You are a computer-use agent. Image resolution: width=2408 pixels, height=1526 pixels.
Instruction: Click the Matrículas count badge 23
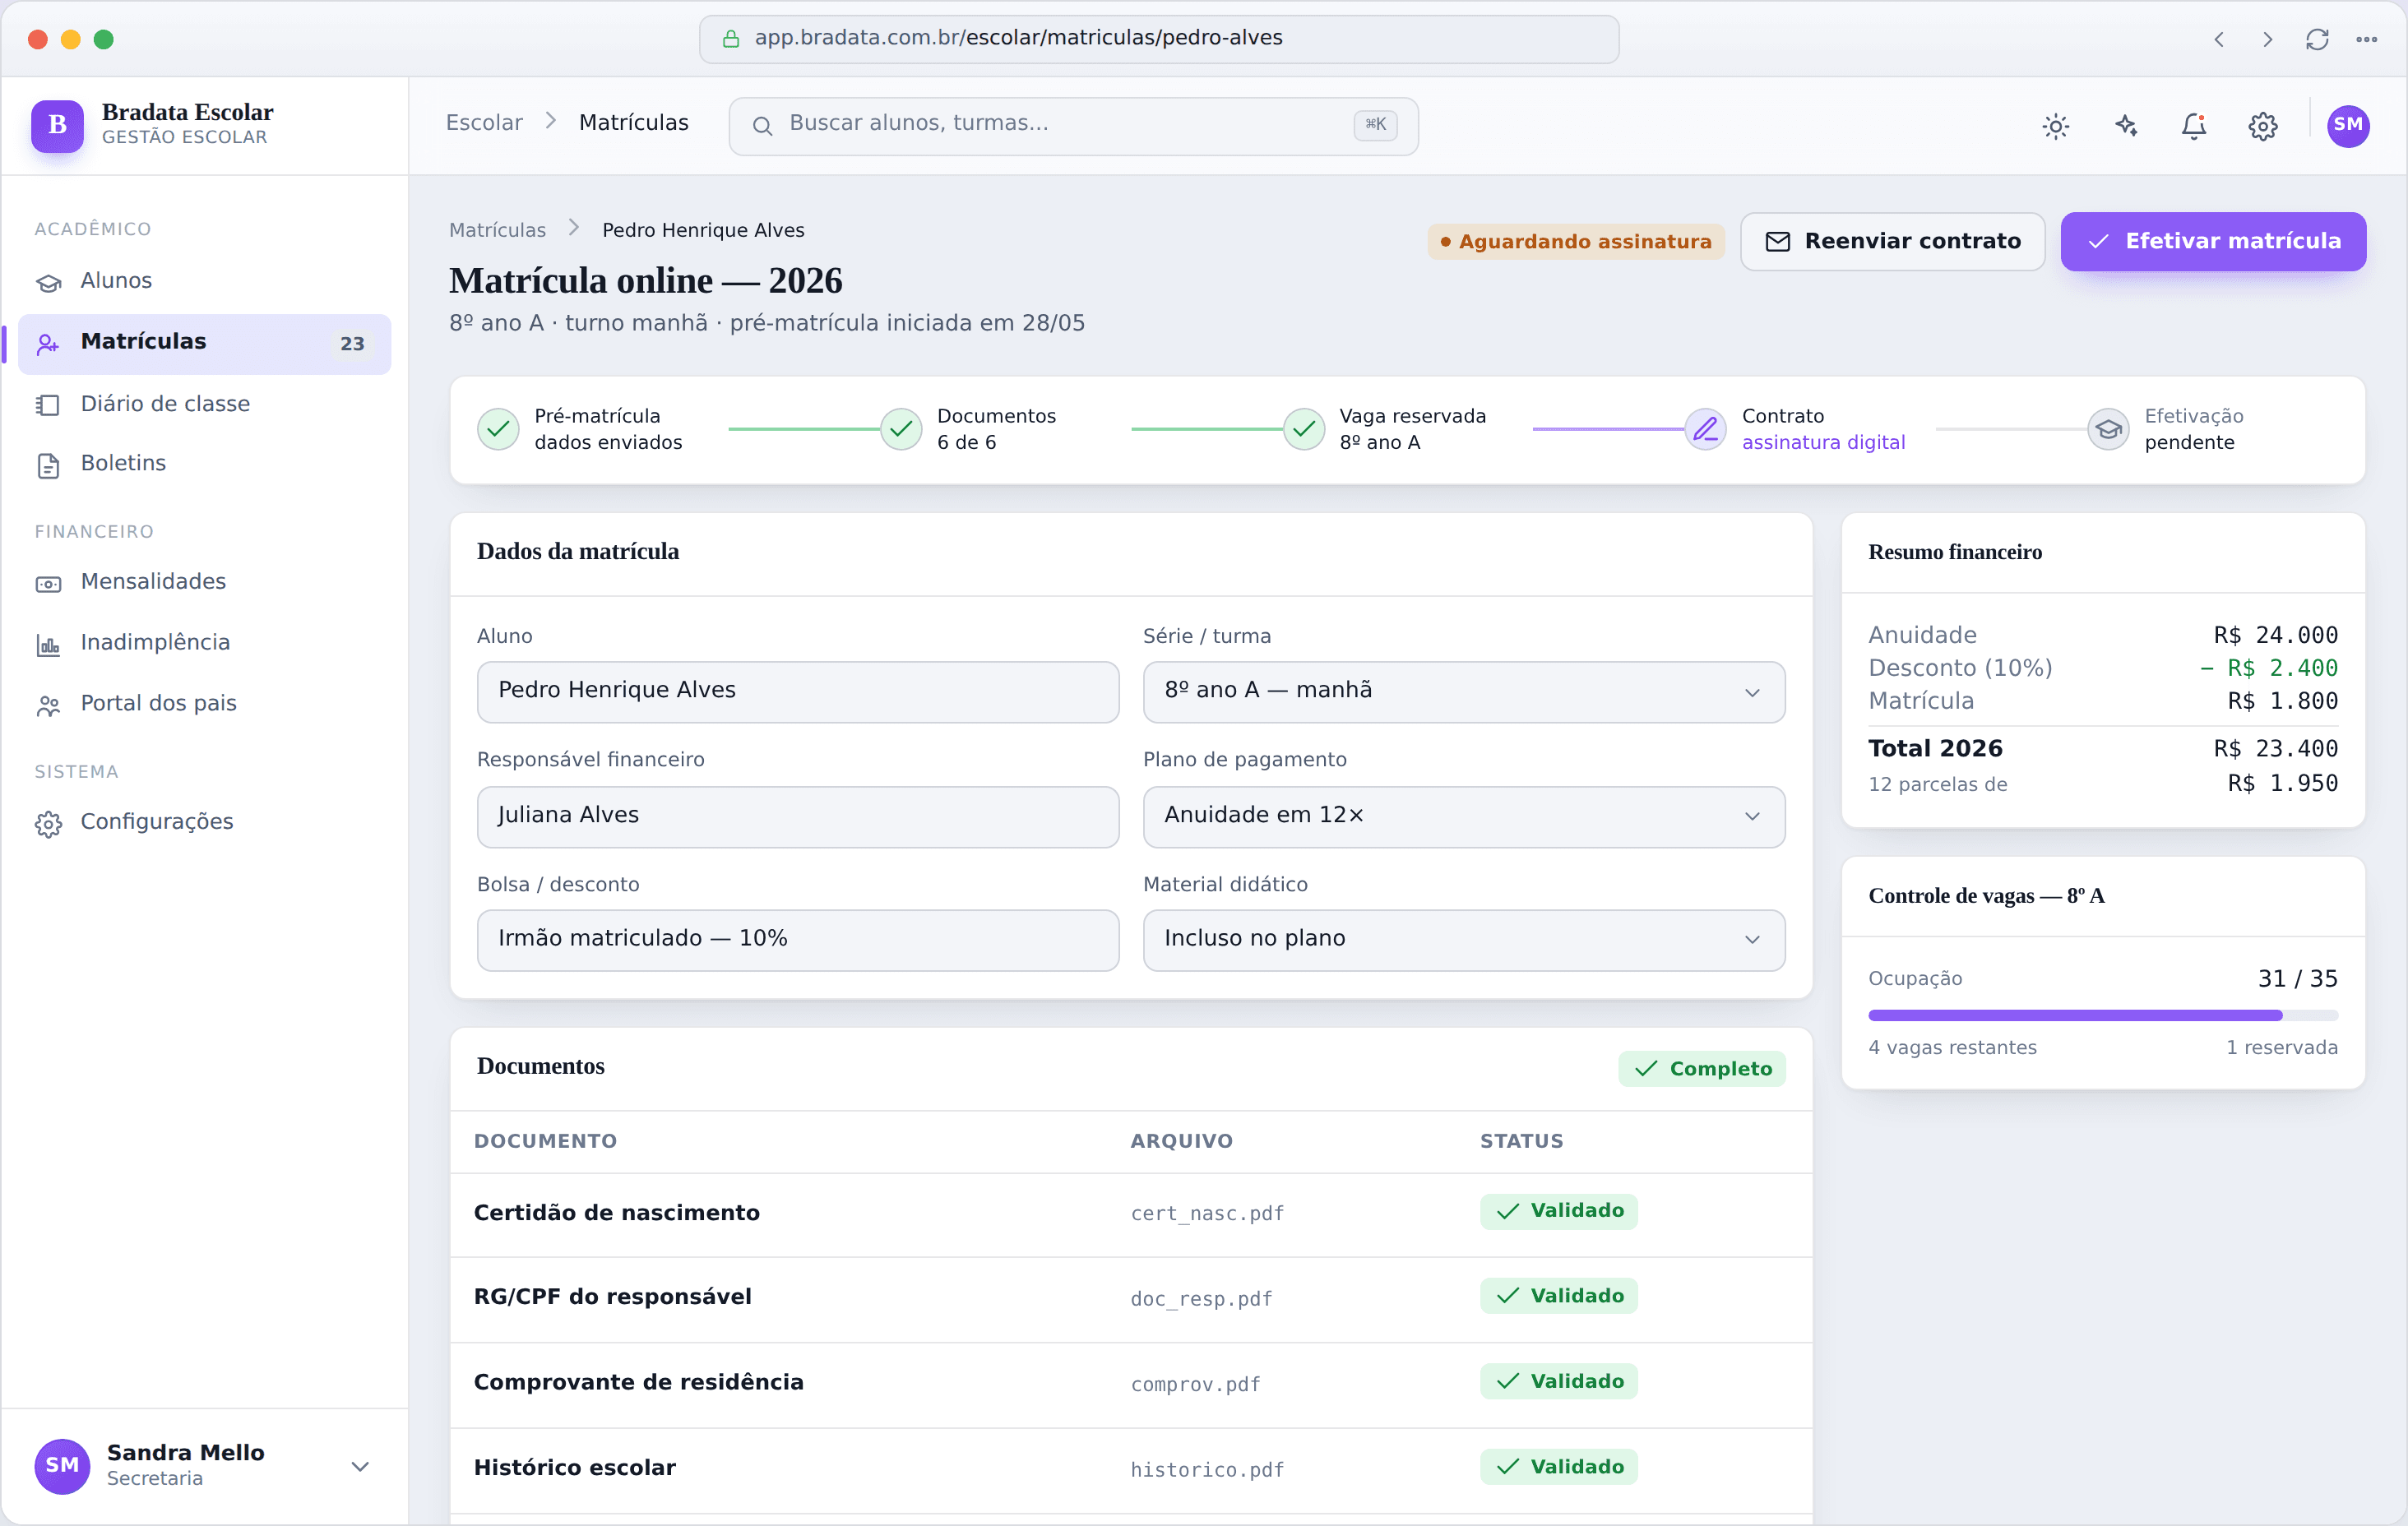pyautogui.click(x=352, y=344)
